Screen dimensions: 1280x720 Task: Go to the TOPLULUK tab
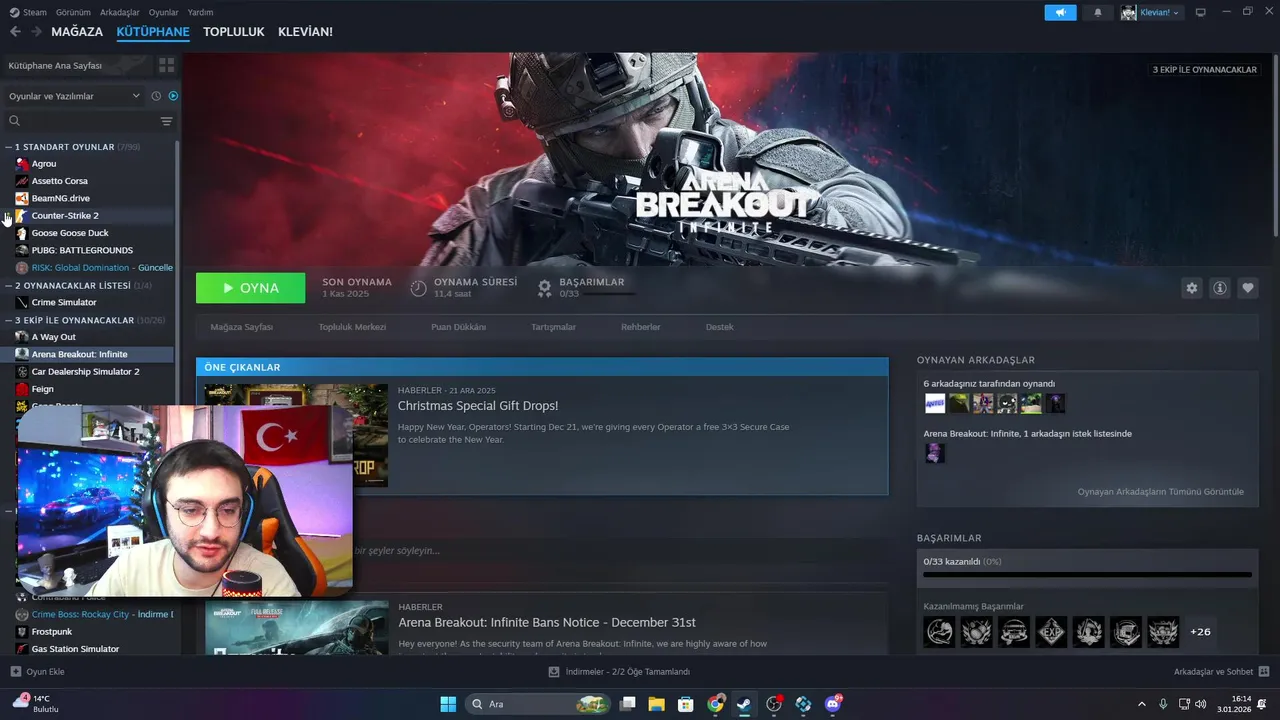(x=234, y=32)
